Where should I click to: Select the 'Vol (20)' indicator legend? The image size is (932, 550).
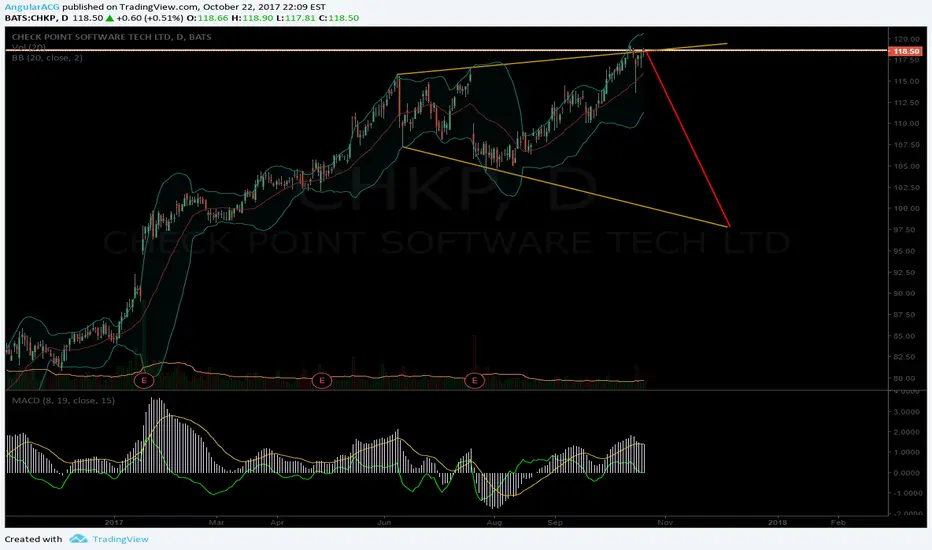[29, 47]
